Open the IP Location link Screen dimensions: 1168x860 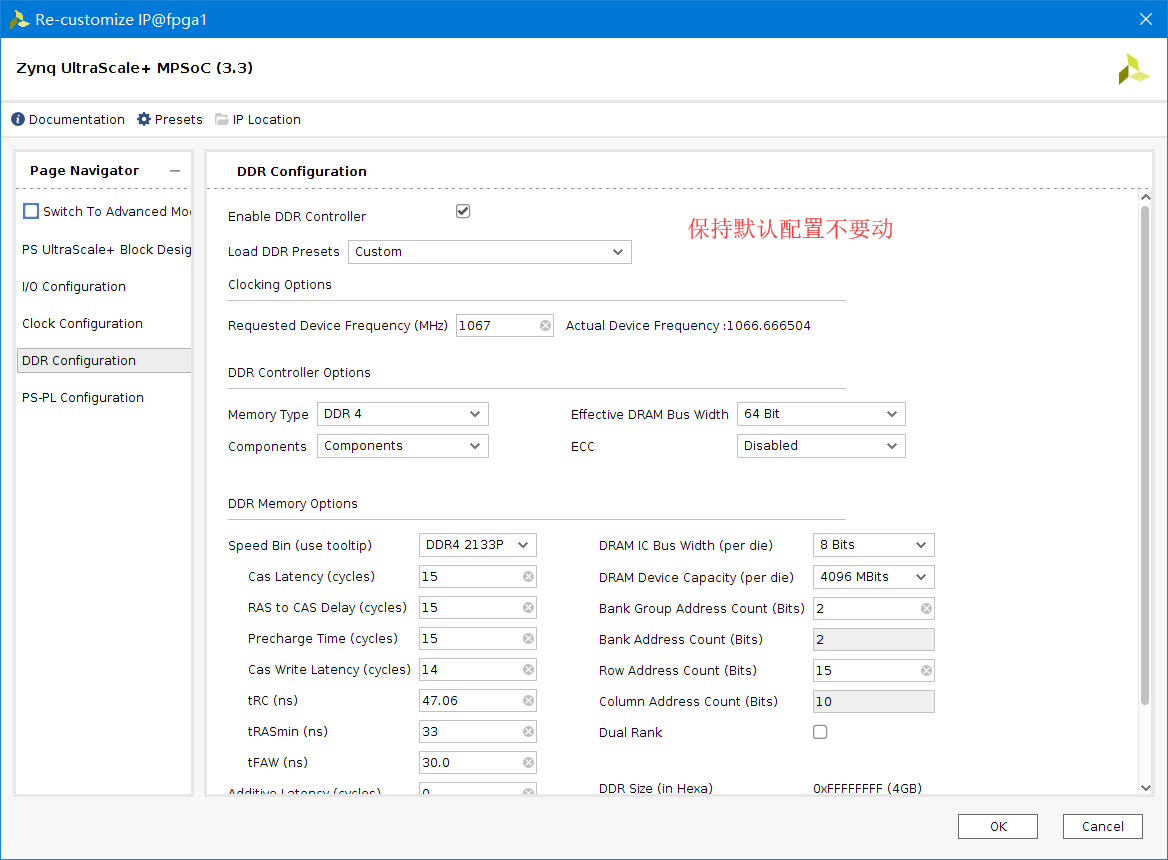point(267,119)
